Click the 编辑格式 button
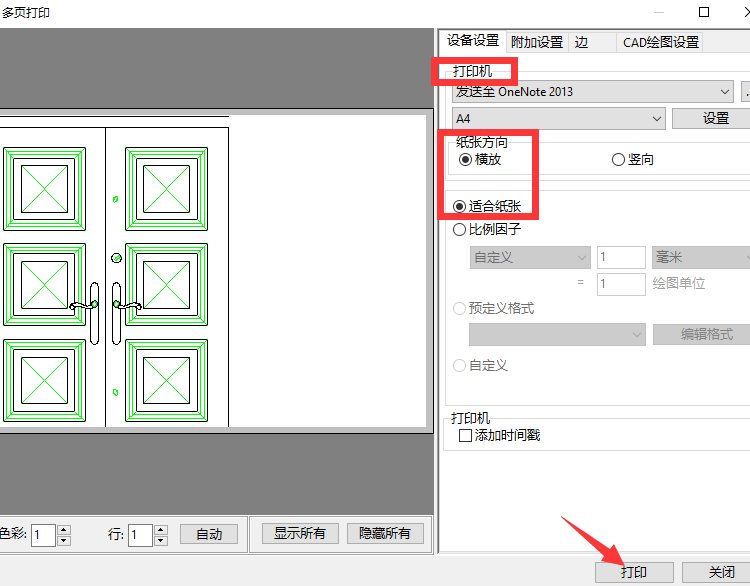The height and width of the screenshot is (586, 750). [x=702, y=334]
